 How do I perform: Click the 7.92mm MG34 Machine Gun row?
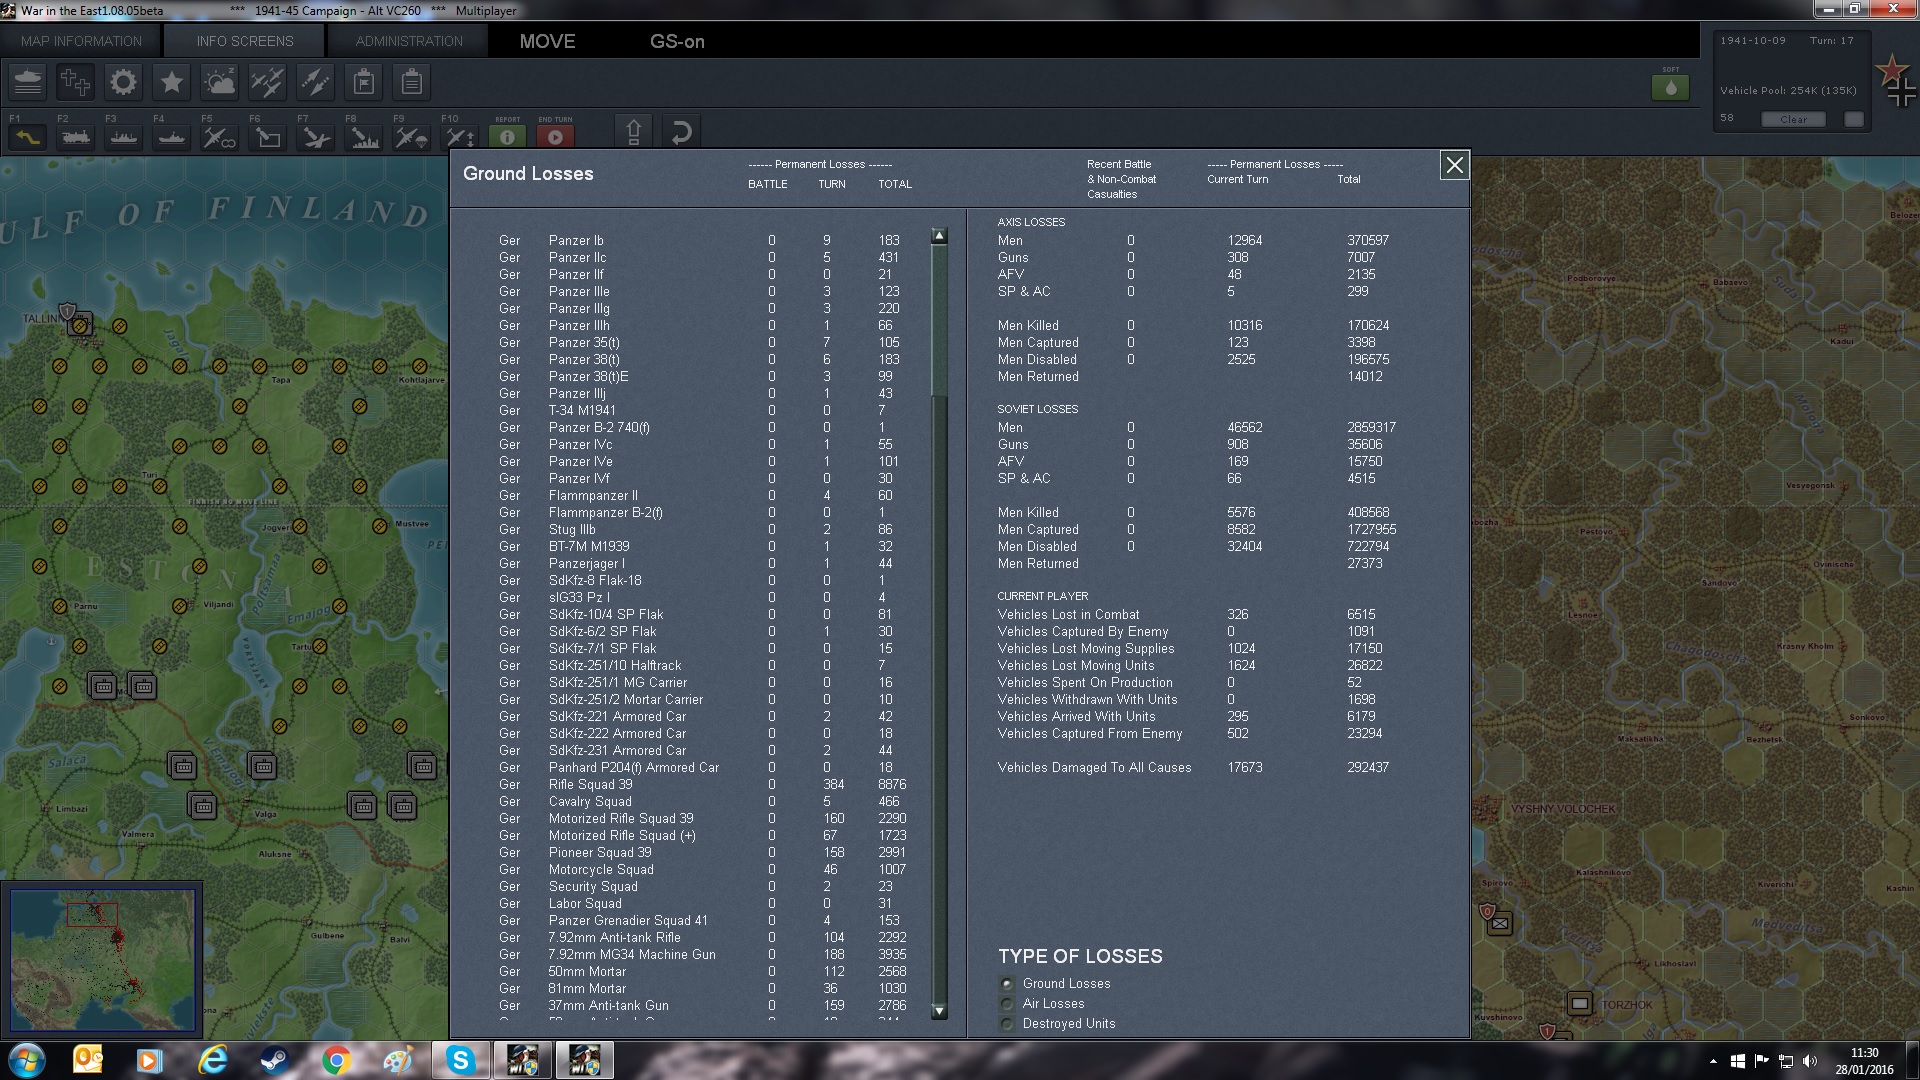(x=703, y=955)
